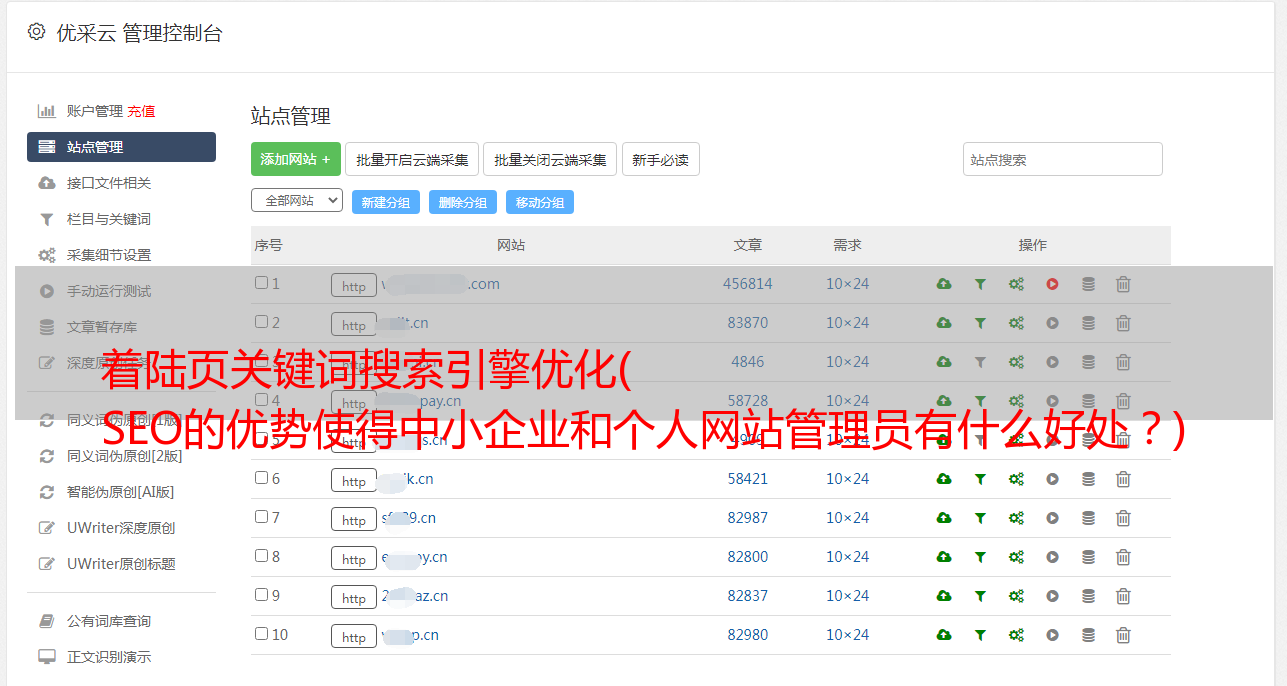Image resolution: width=1287 pixels, height=686 pixels.
Task: Click the 移动分组 button
Action: click(x=540, y=202)
